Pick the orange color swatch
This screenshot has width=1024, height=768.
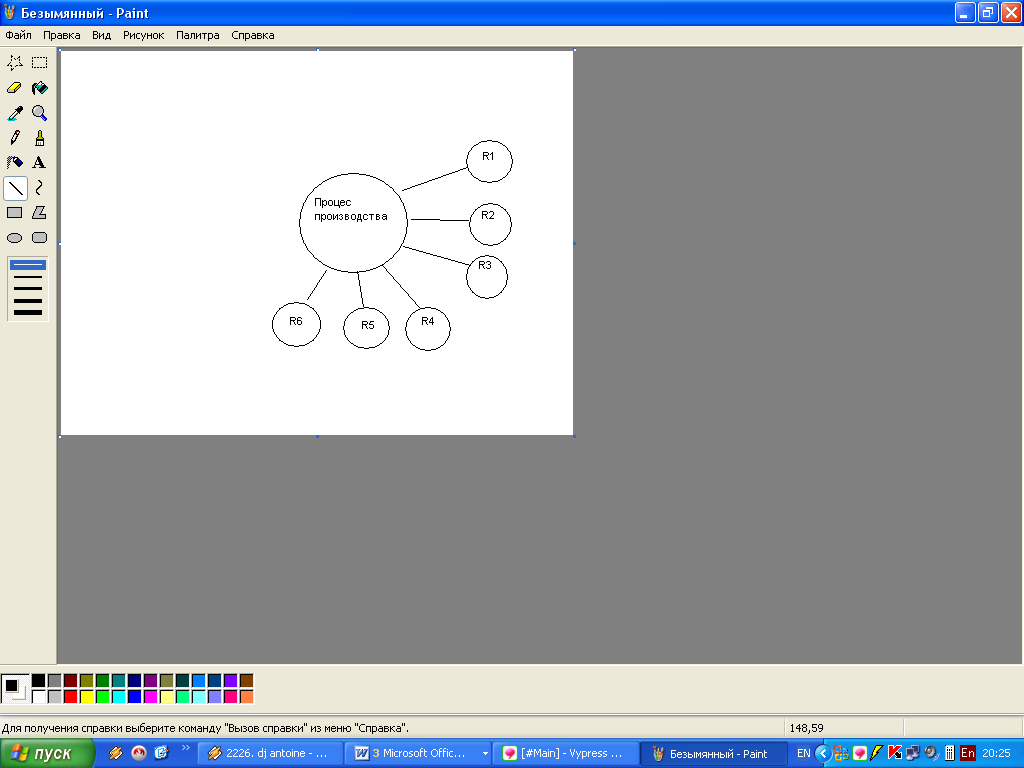click(246, 697)
